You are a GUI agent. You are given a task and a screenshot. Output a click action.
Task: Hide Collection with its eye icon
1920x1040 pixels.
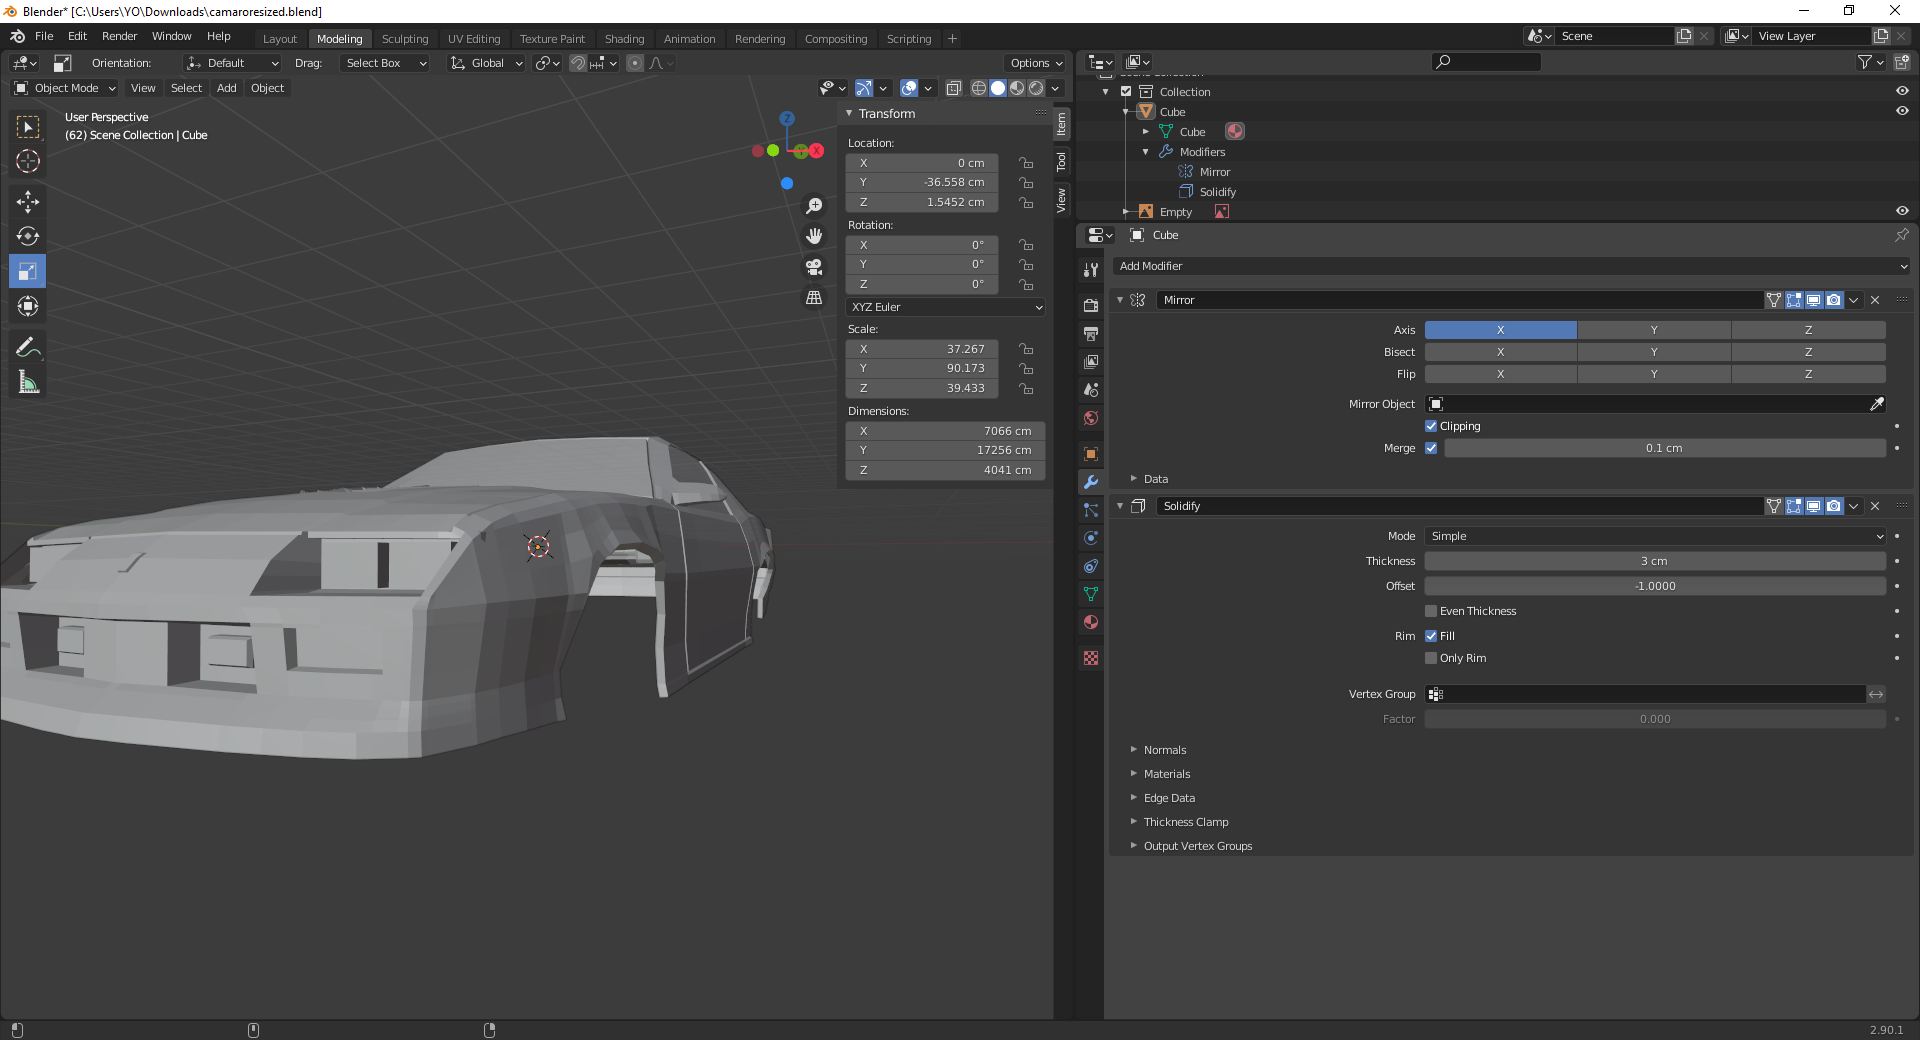coord(1902,91)
